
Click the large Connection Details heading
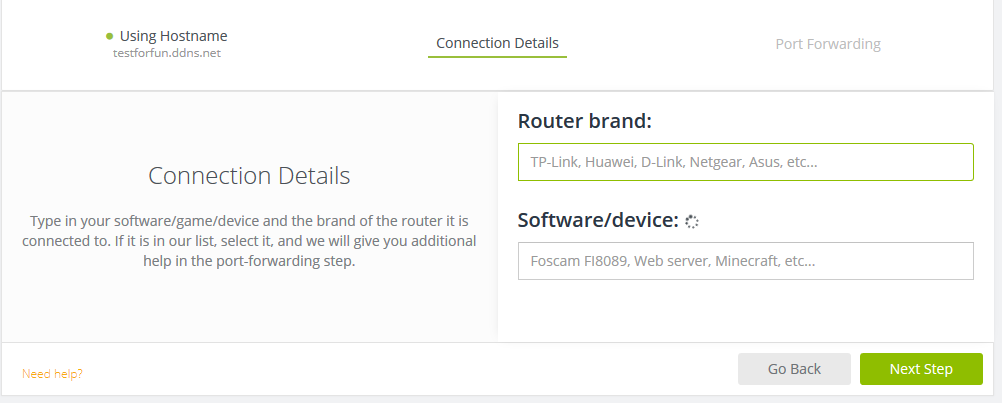point(249,176)
